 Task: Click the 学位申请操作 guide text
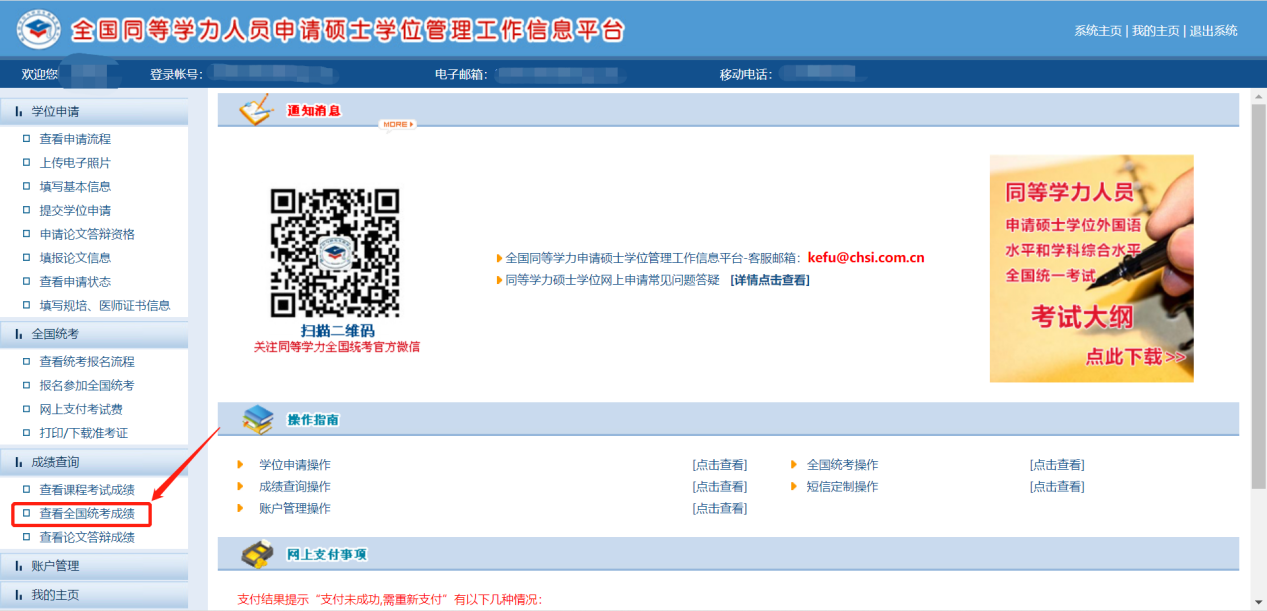click(x=295, y=465)
